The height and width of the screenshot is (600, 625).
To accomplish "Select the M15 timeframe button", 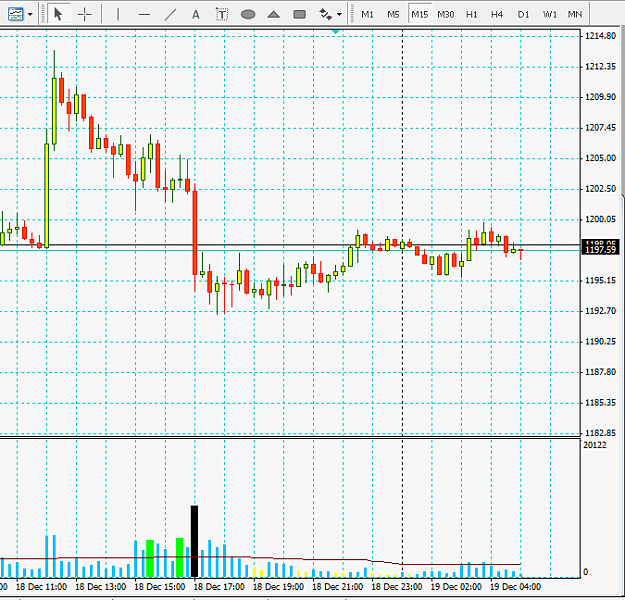I will [420, 15].
